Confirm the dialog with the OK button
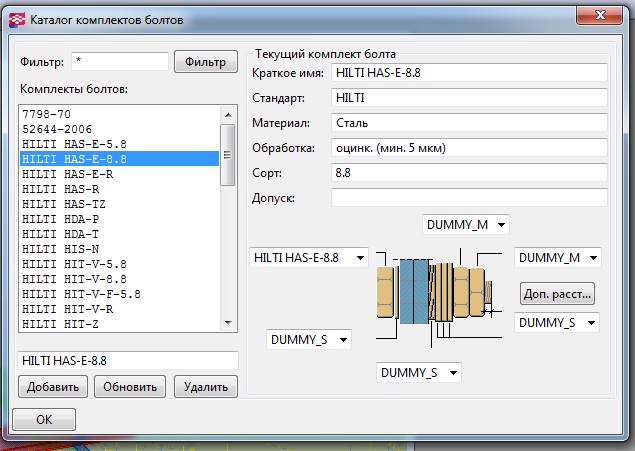Image resolution: width=635 pixels, height=451 pixels. pyautogui.click(x=44, y=420)
